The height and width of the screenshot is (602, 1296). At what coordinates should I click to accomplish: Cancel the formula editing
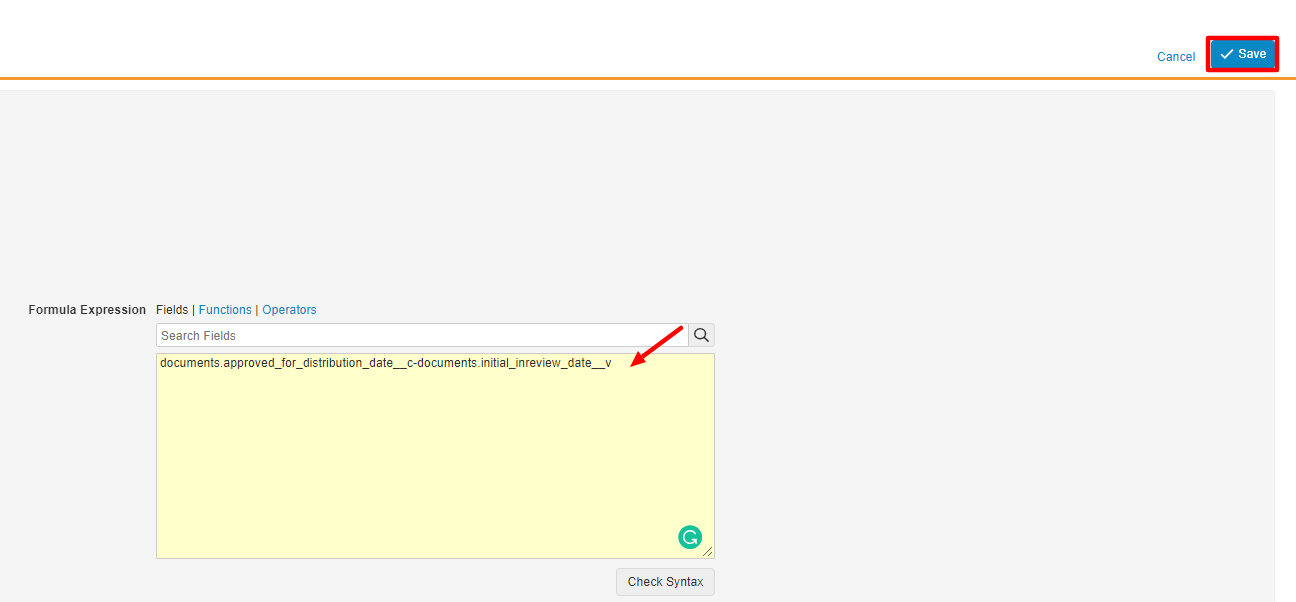[1175, 57]
